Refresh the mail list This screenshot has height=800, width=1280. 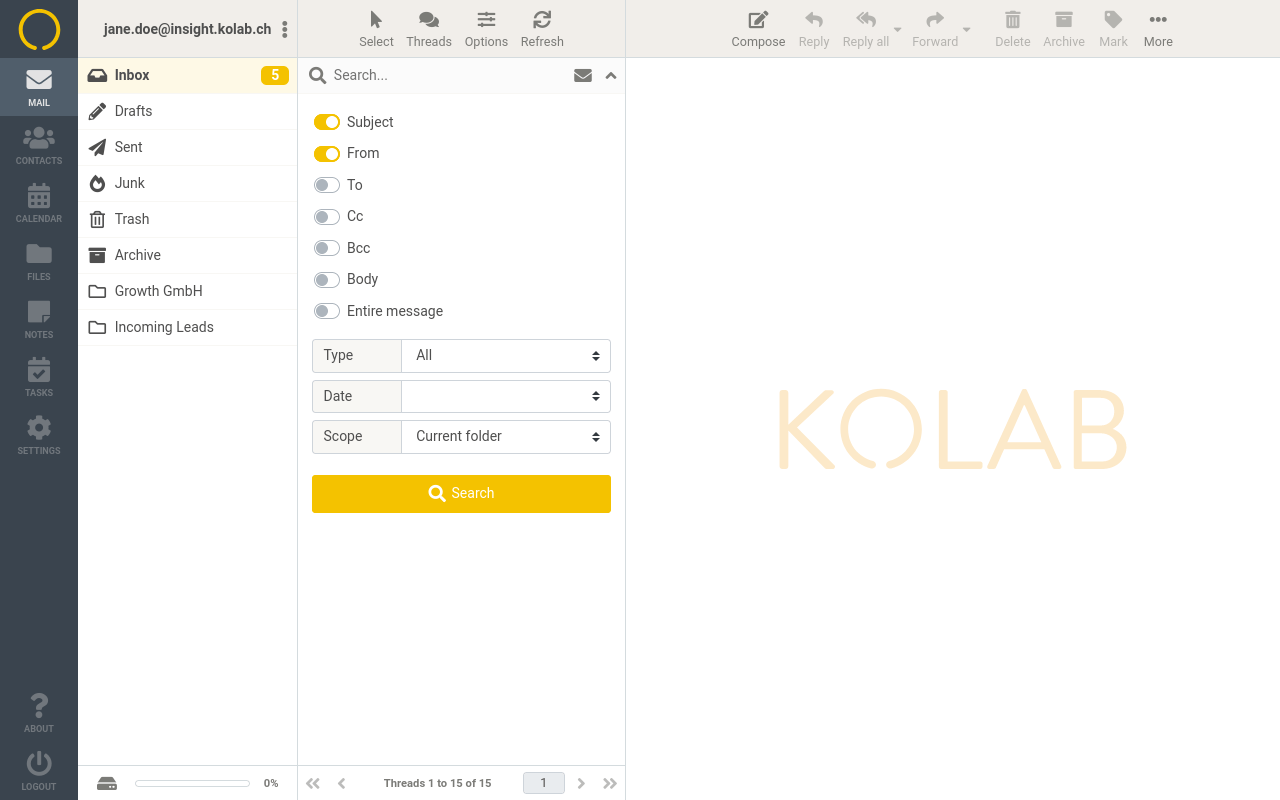(542, 29)
